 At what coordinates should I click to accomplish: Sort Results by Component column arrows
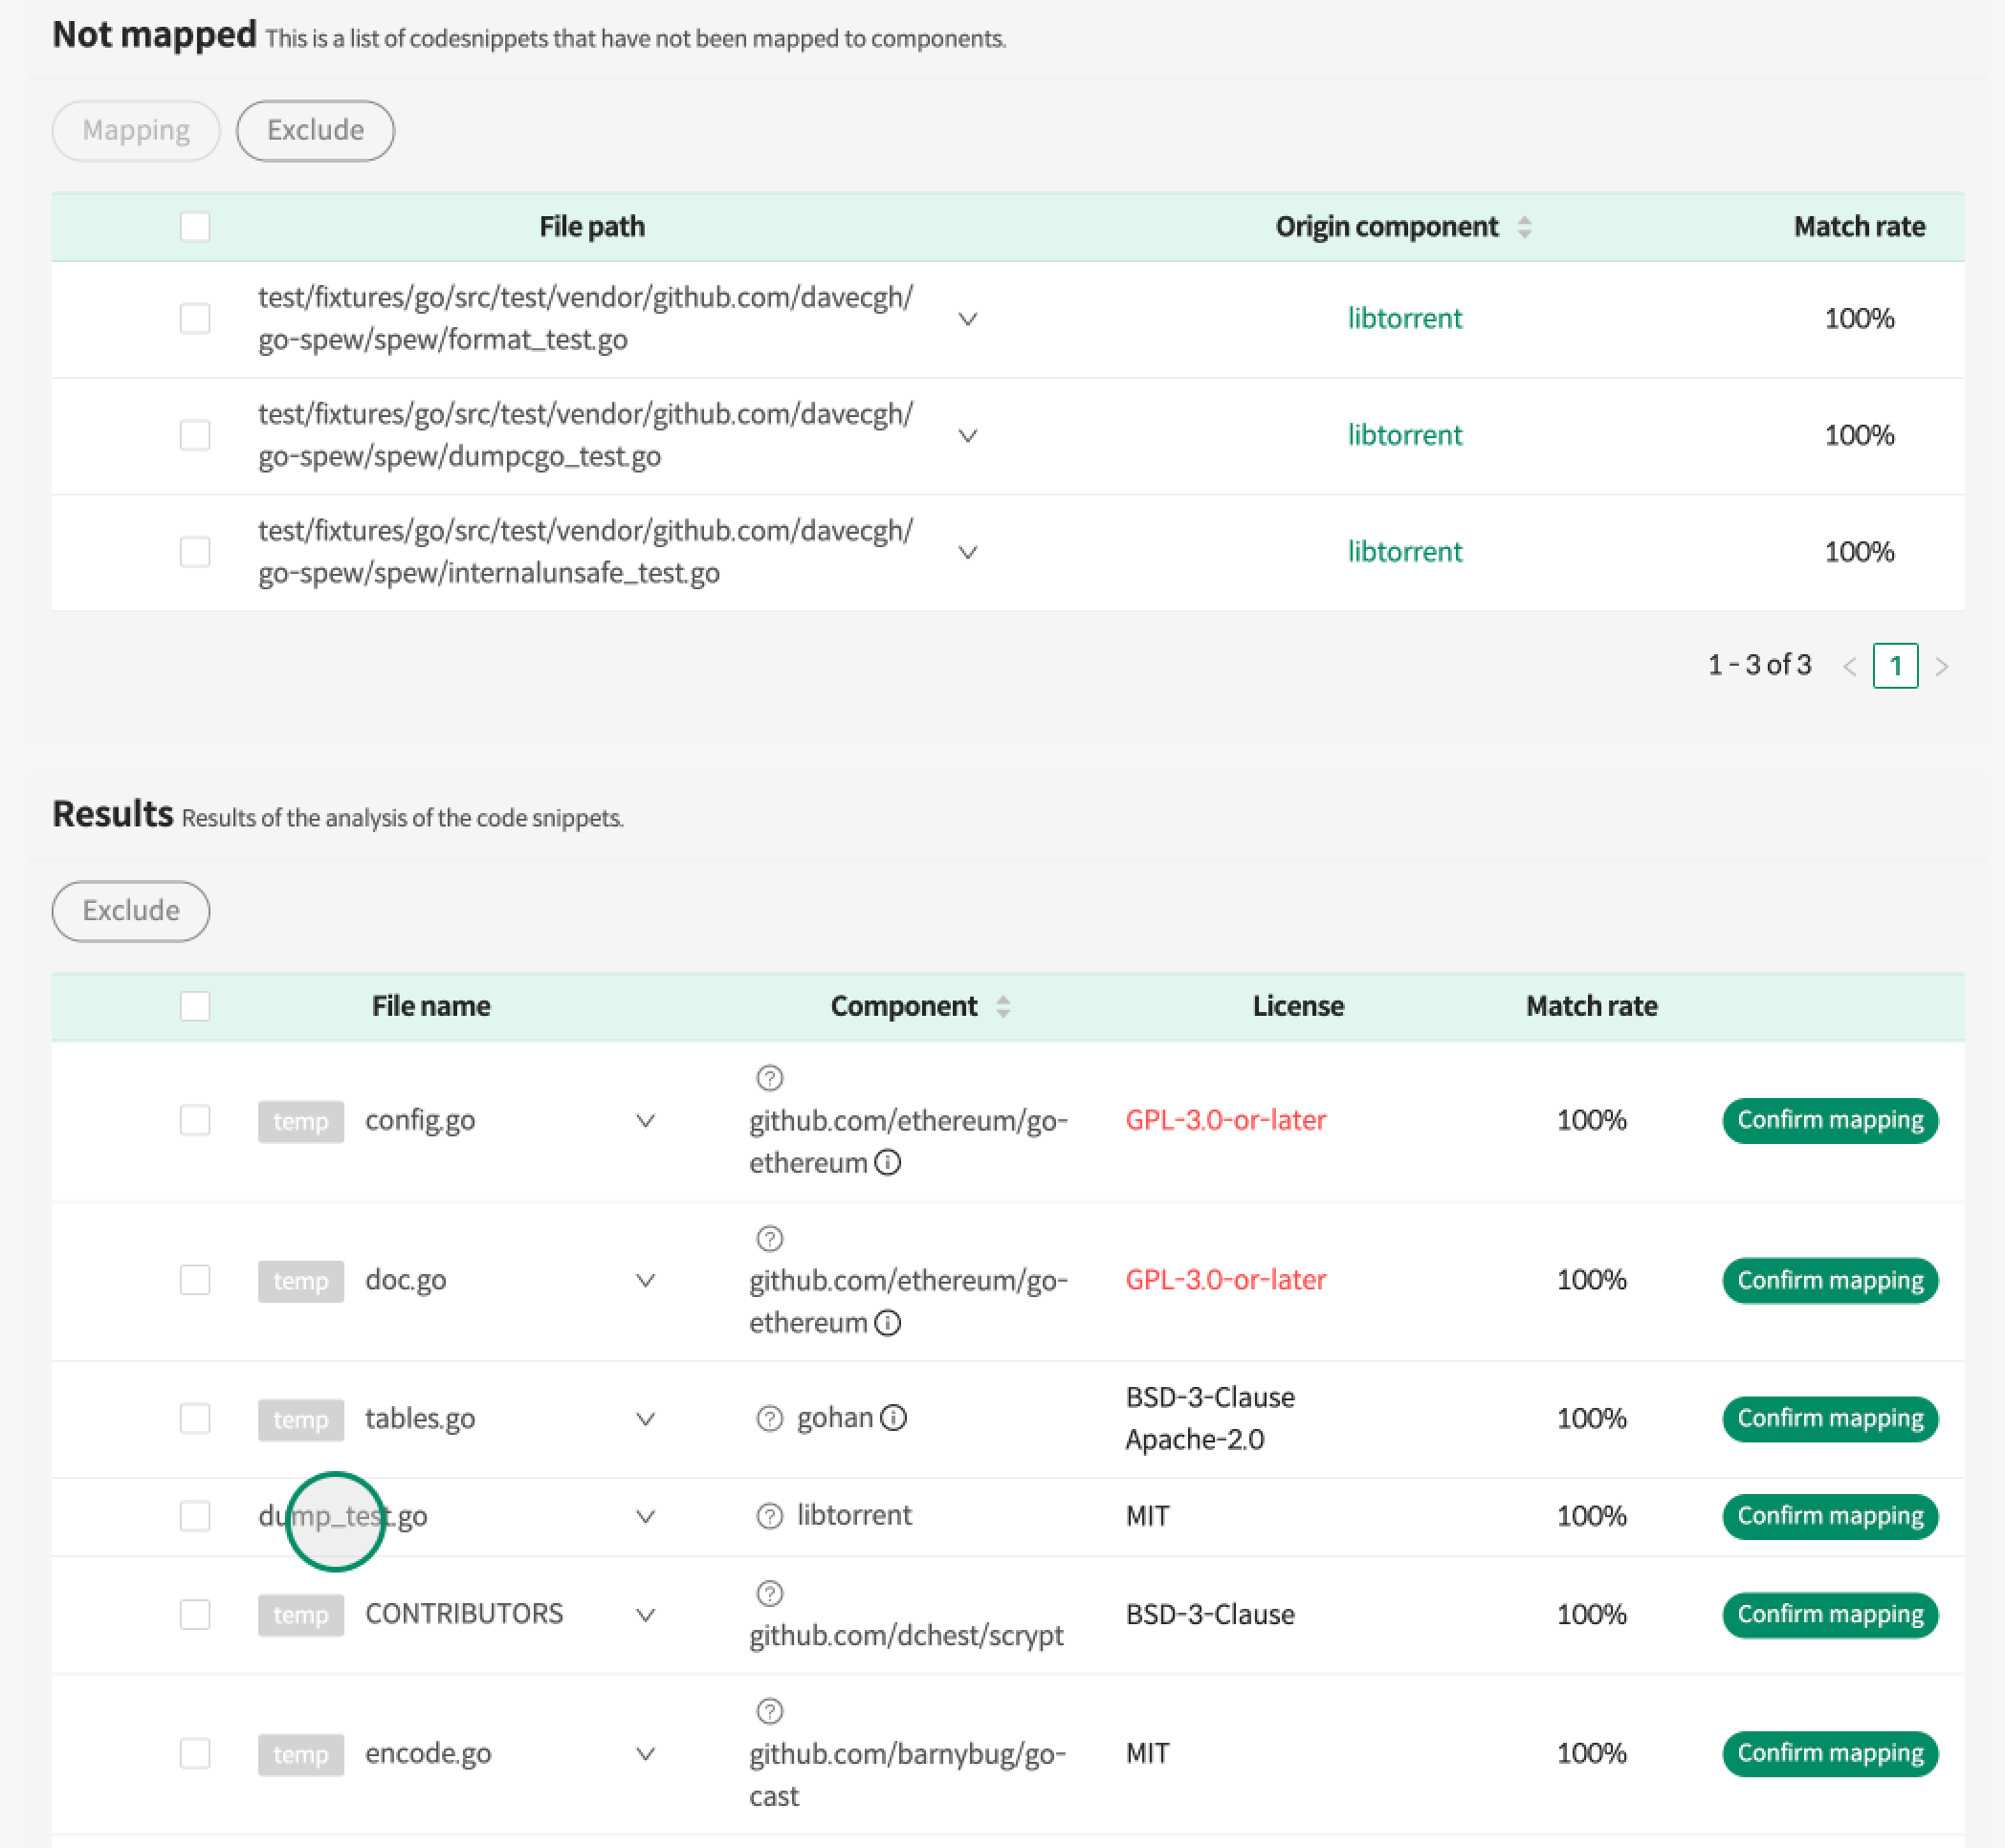coord(1003,1006)
